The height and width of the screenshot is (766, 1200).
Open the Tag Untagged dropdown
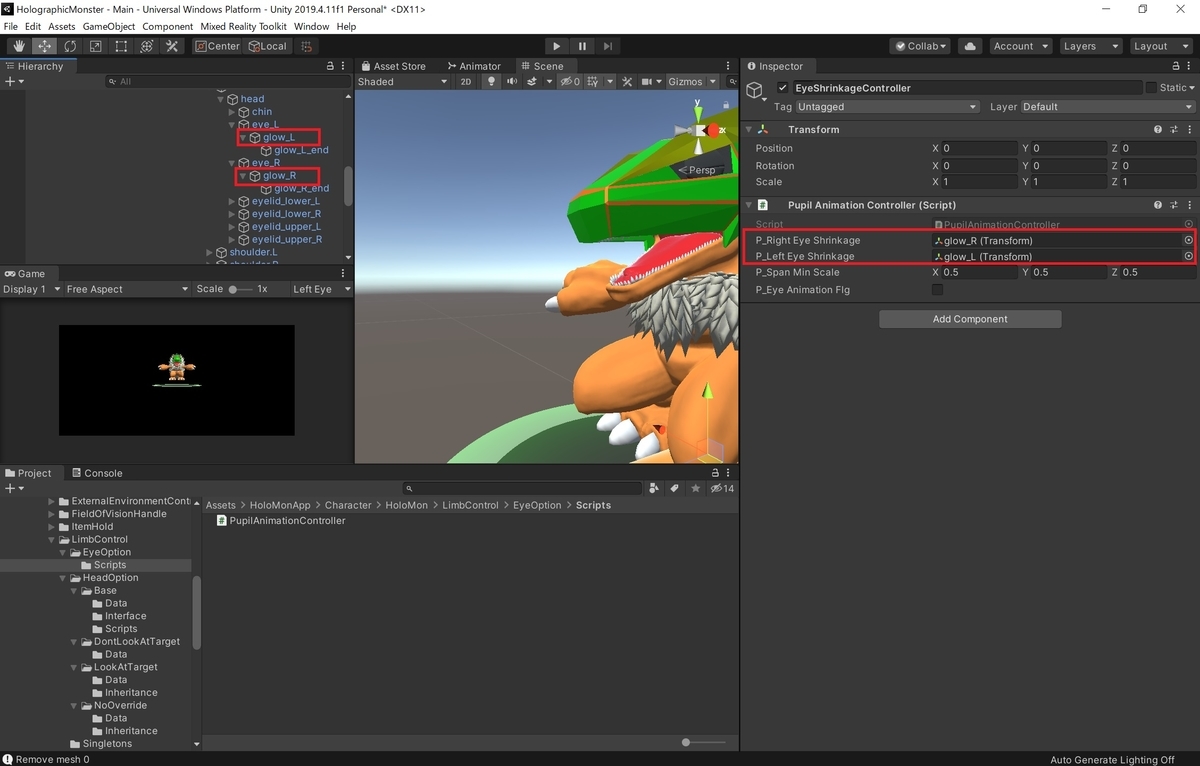(x=887, y=107)
